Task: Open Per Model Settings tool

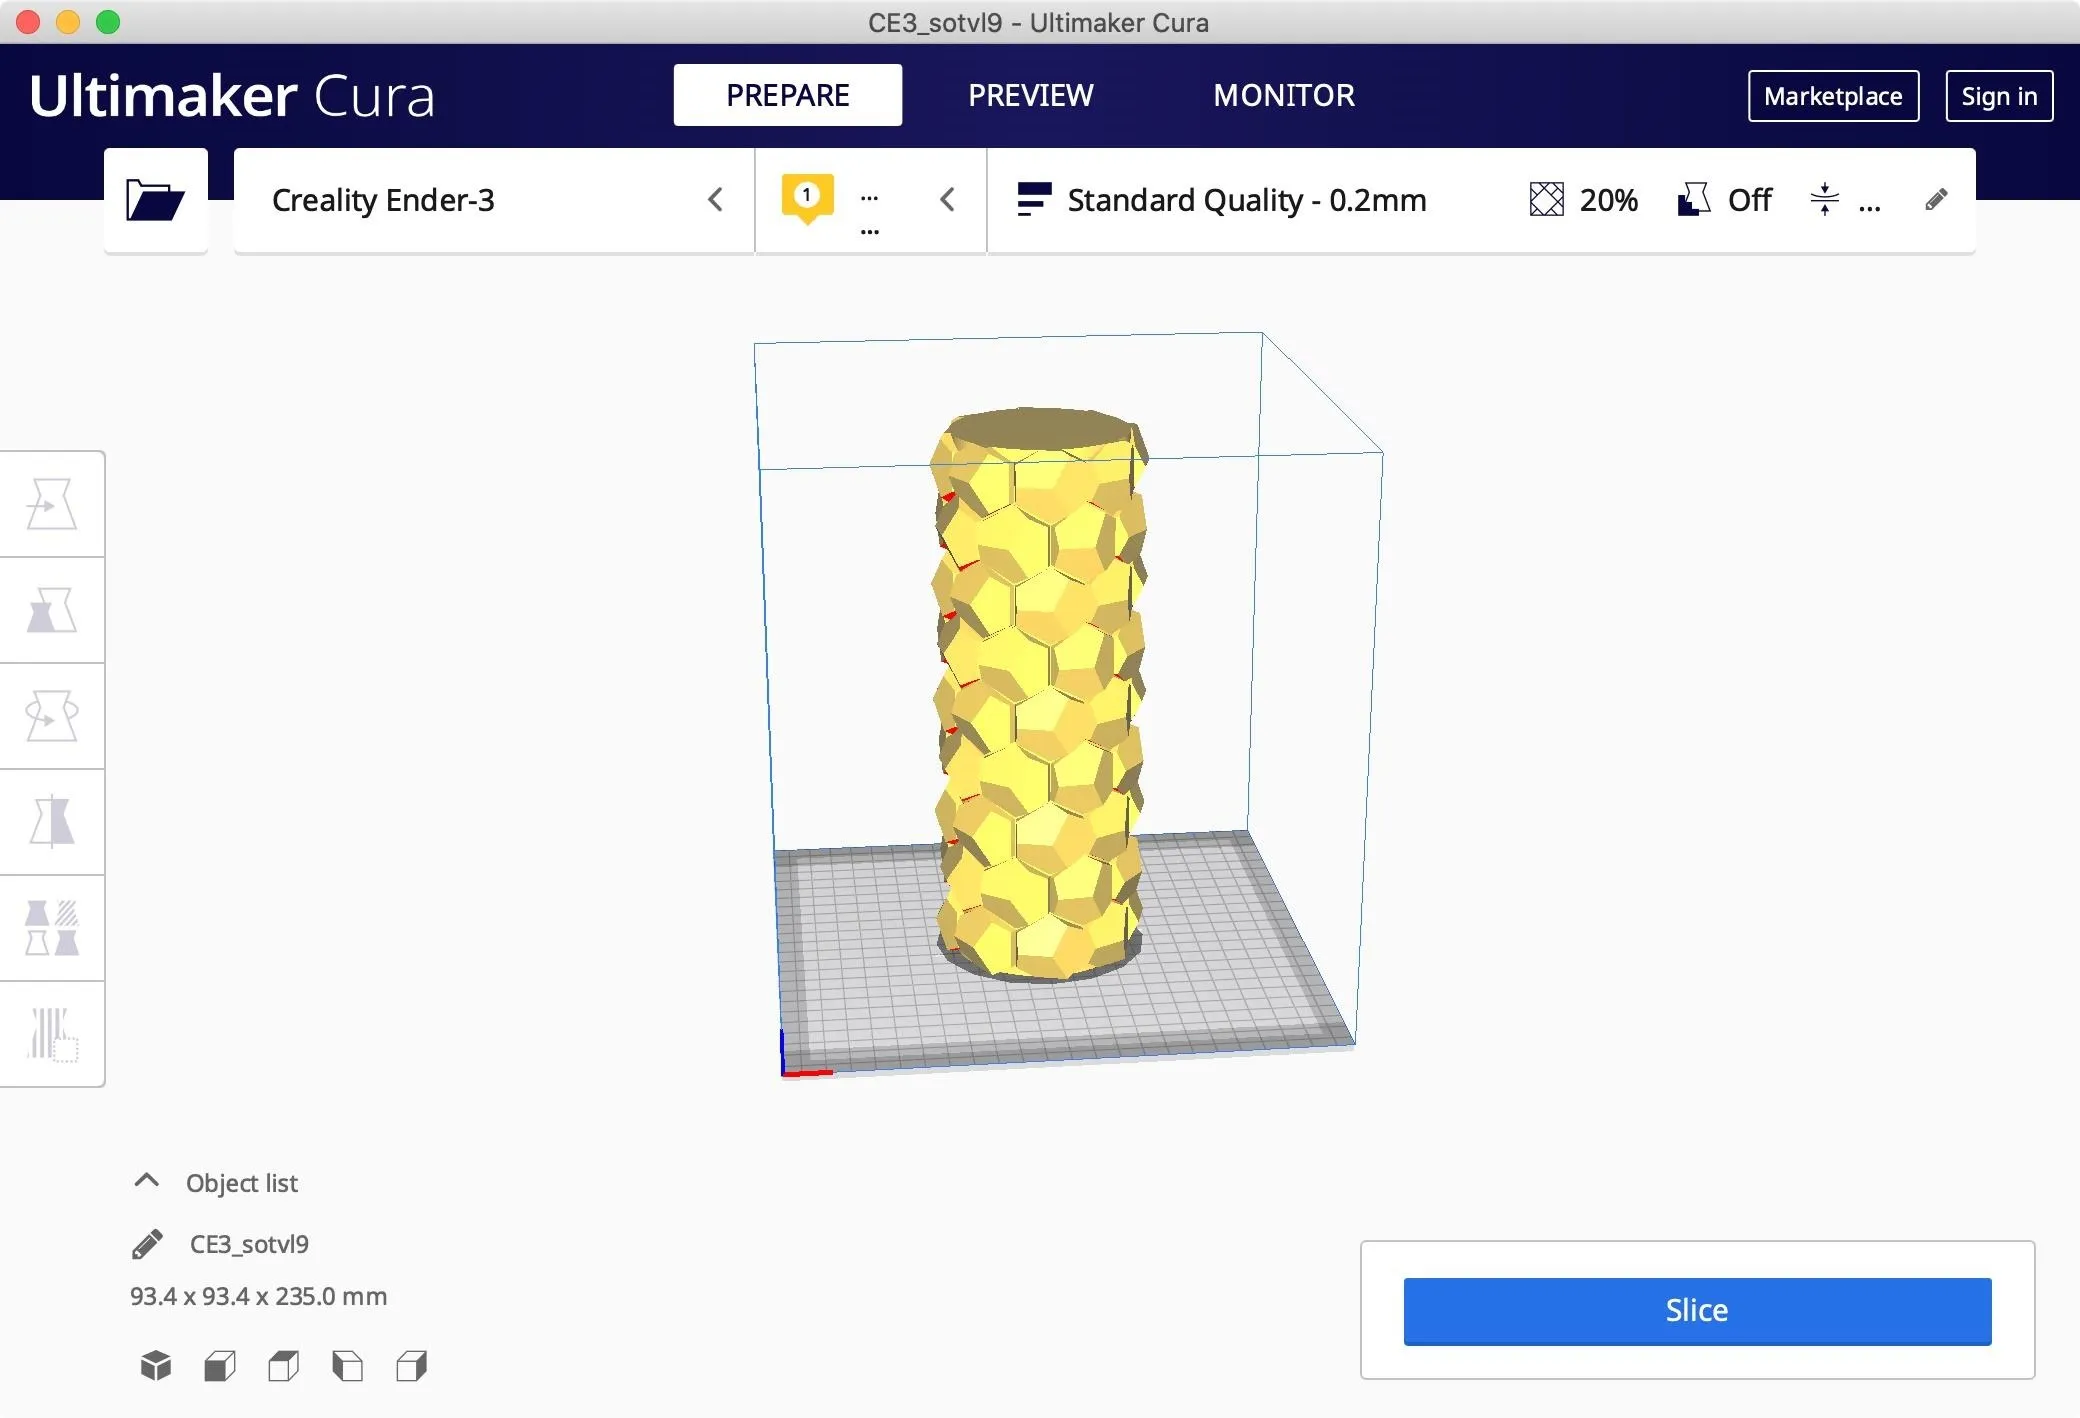Action: [x=52, y=928]
